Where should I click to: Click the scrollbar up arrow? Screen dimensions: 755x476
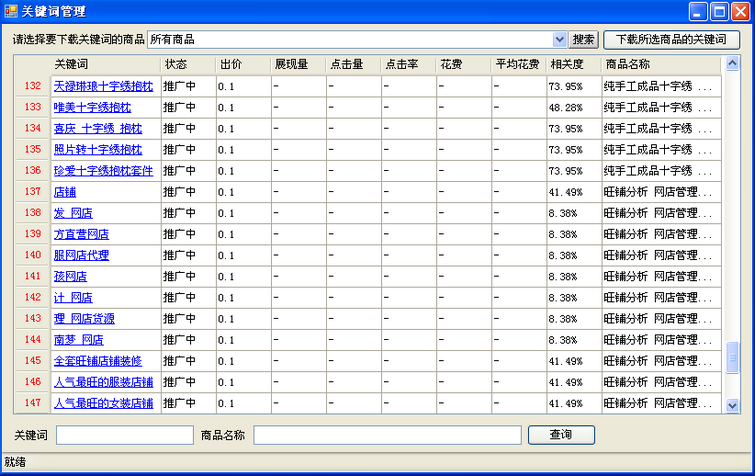coord(732,63)
